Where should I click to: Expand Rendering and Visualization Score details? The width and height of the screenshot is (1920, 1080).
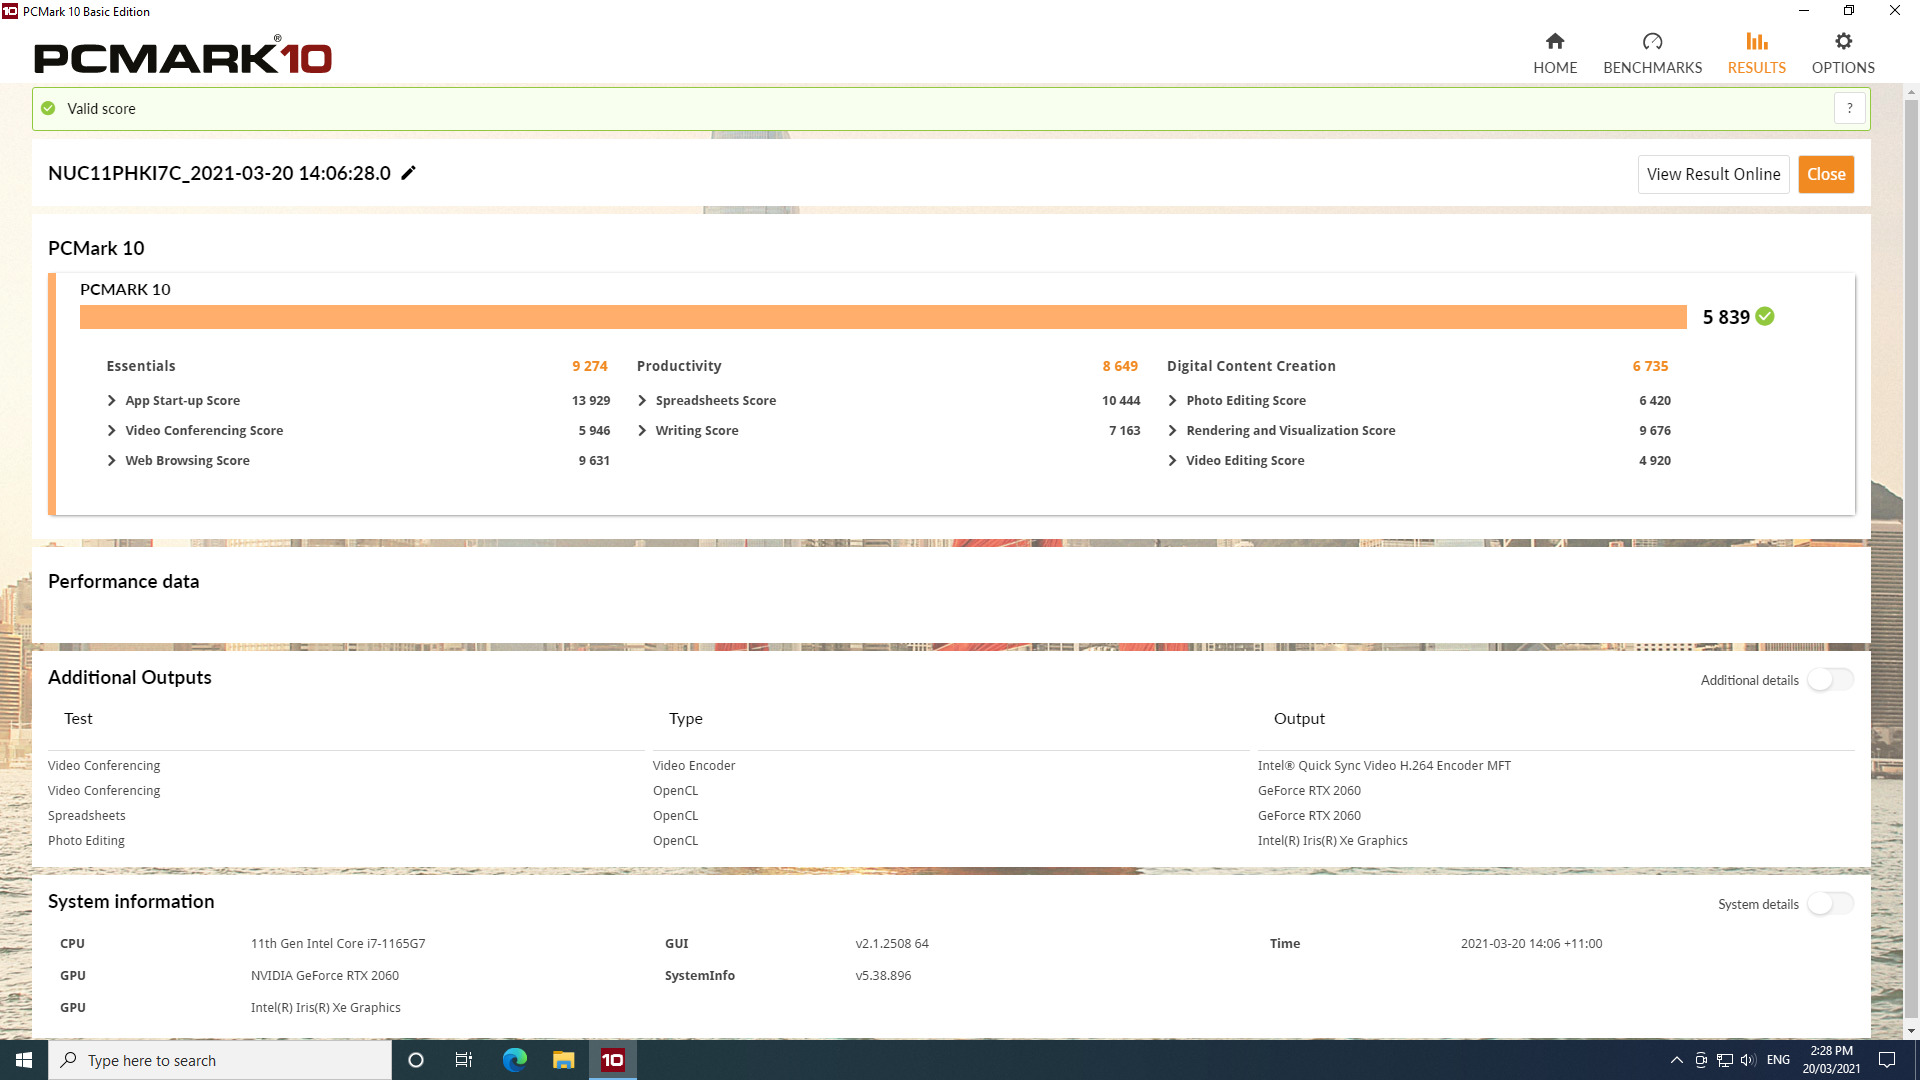coord(1172,430)
